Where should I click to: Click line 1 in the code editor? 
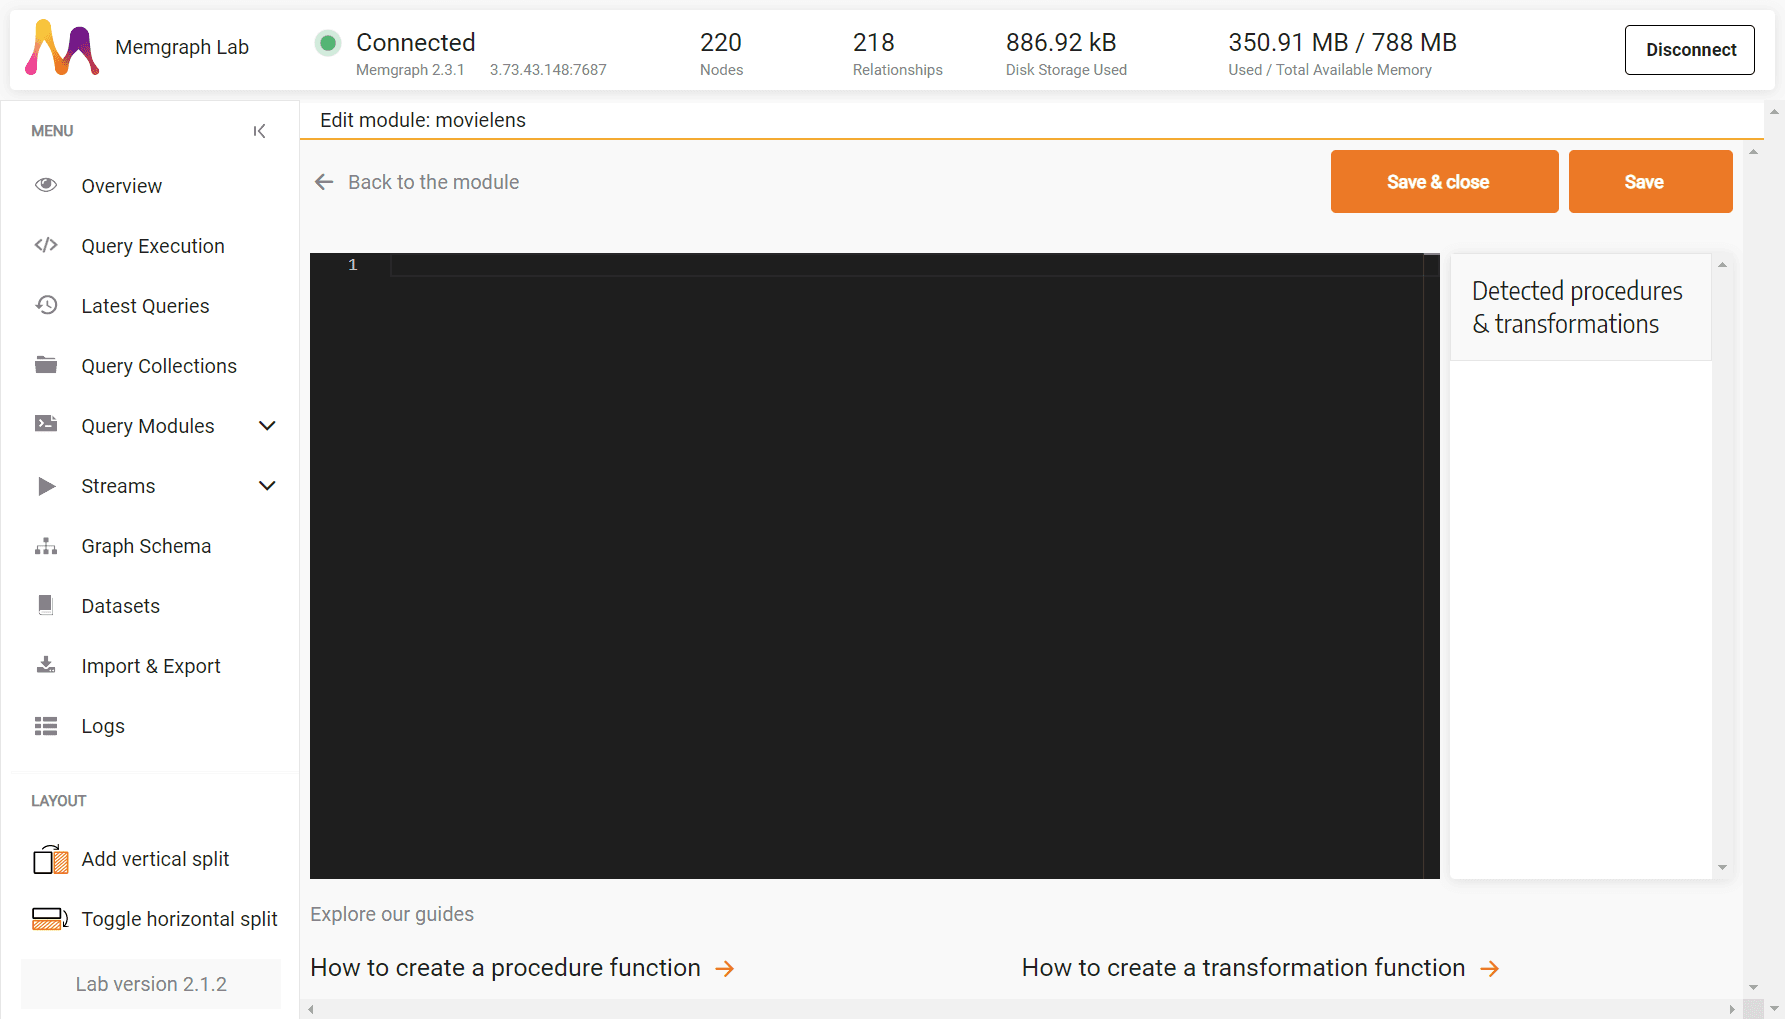(x=905, y=265)
